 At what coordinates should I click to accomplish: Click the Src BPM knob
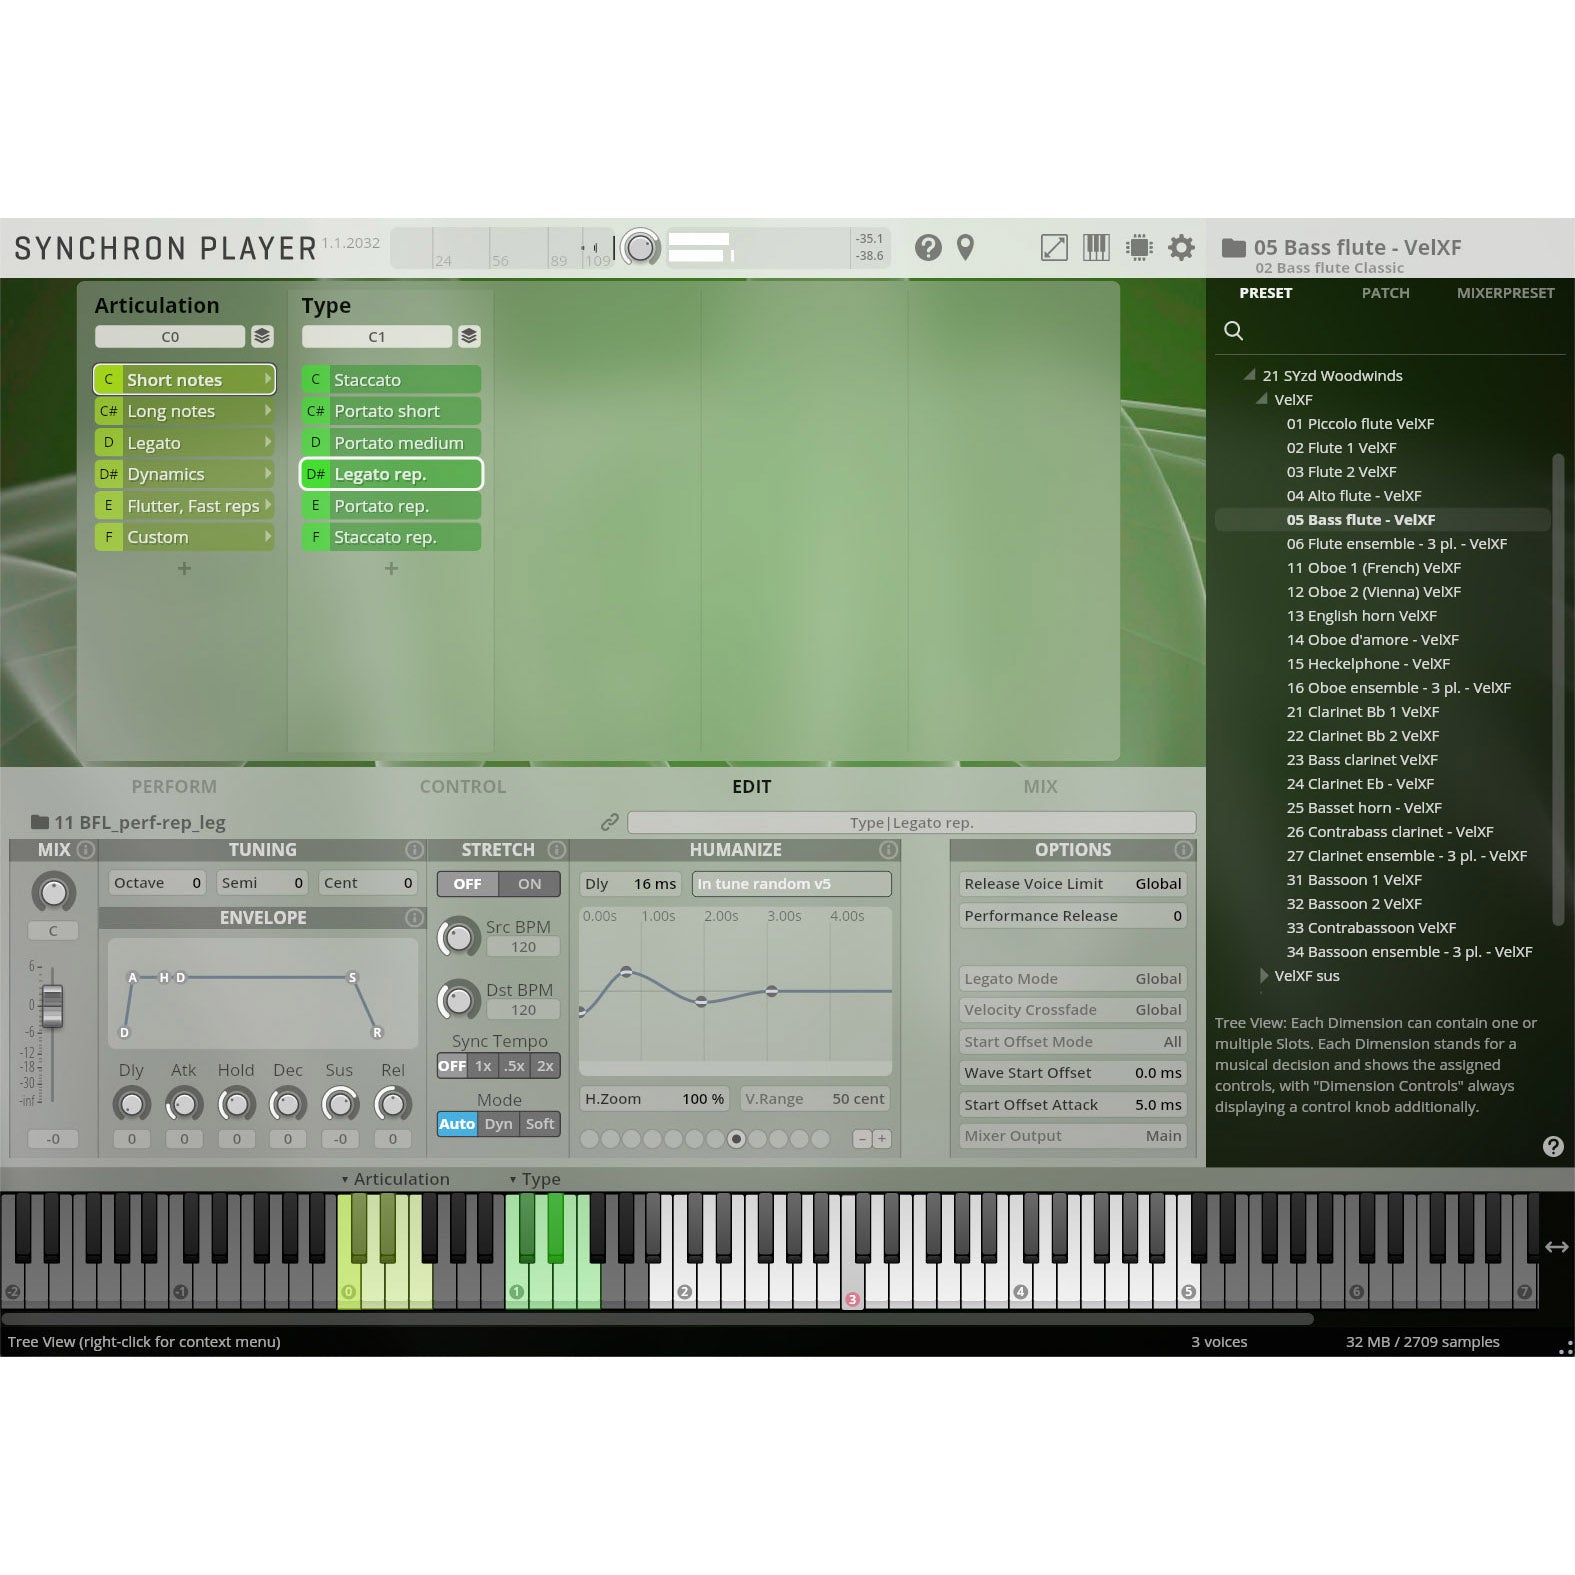458,937
